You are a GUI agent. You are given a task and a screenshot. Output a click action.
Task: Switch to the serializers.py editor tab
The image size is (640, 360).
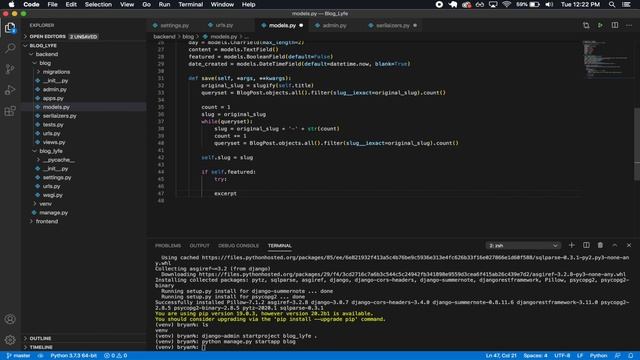393,25
